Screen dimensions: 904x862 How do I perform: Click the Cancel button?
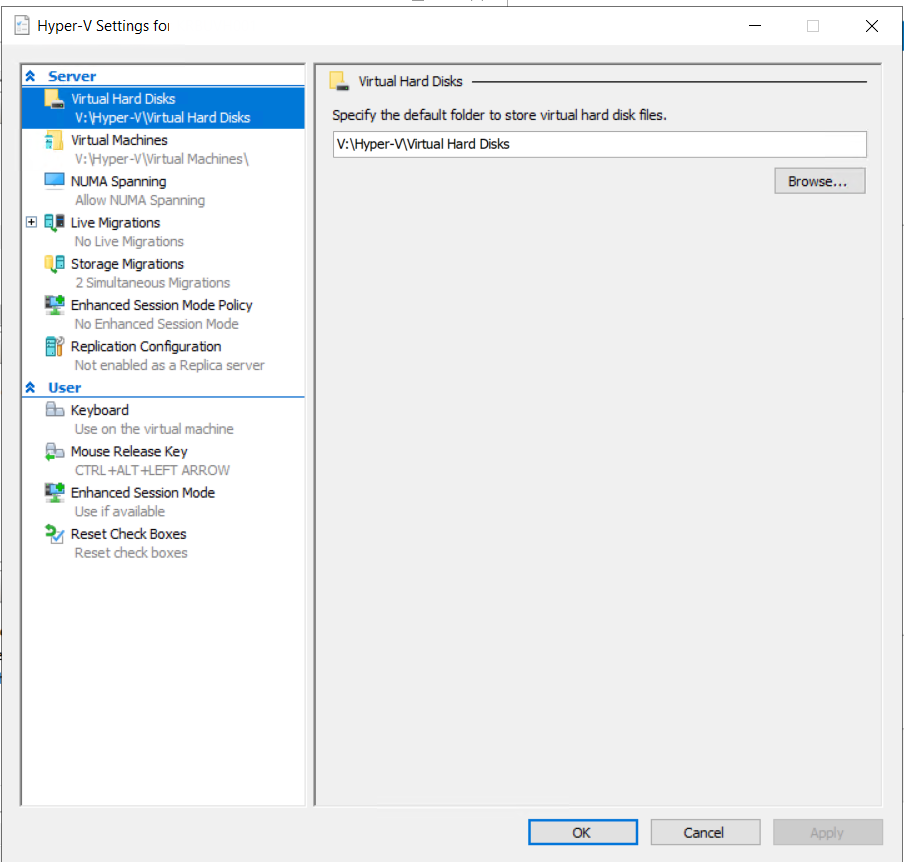click(705, 832)
